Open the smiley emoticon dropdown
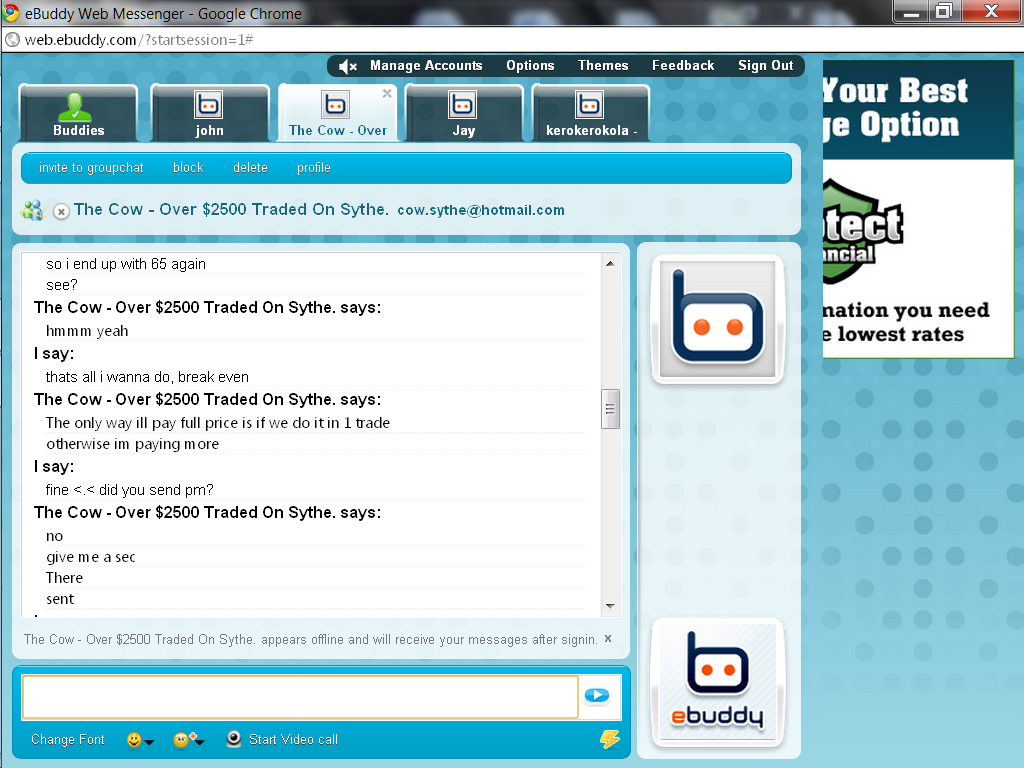Viewport: 1024px width, 768px height. click(140, 740)
